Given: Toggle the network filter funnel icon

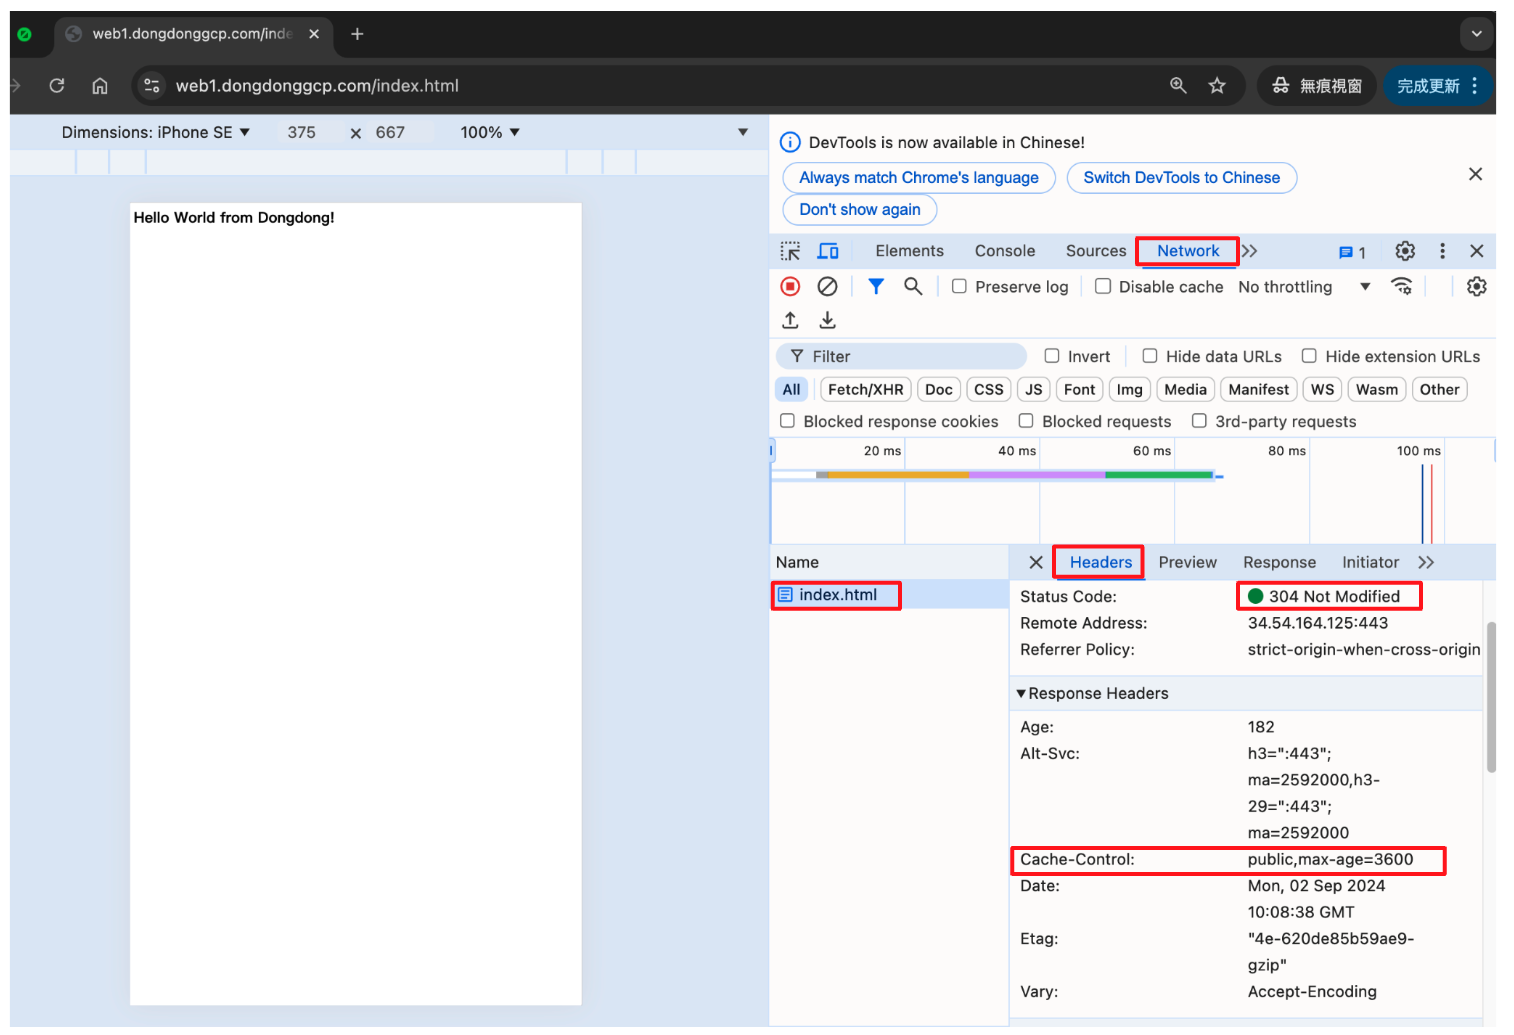Looking at the screenshot, I should pos(876,287).
